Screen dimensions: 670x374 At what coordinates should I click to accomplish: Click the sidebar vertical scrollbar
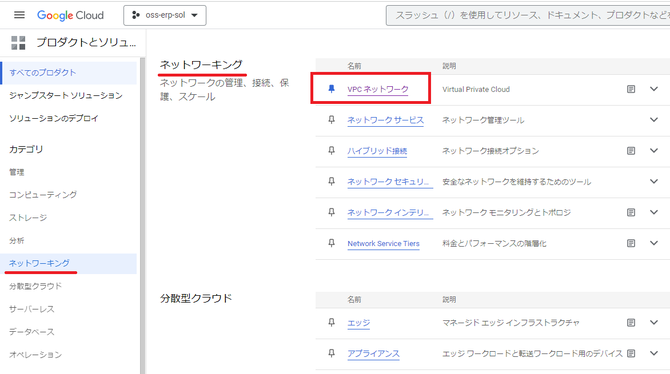(x=142, y=215)
